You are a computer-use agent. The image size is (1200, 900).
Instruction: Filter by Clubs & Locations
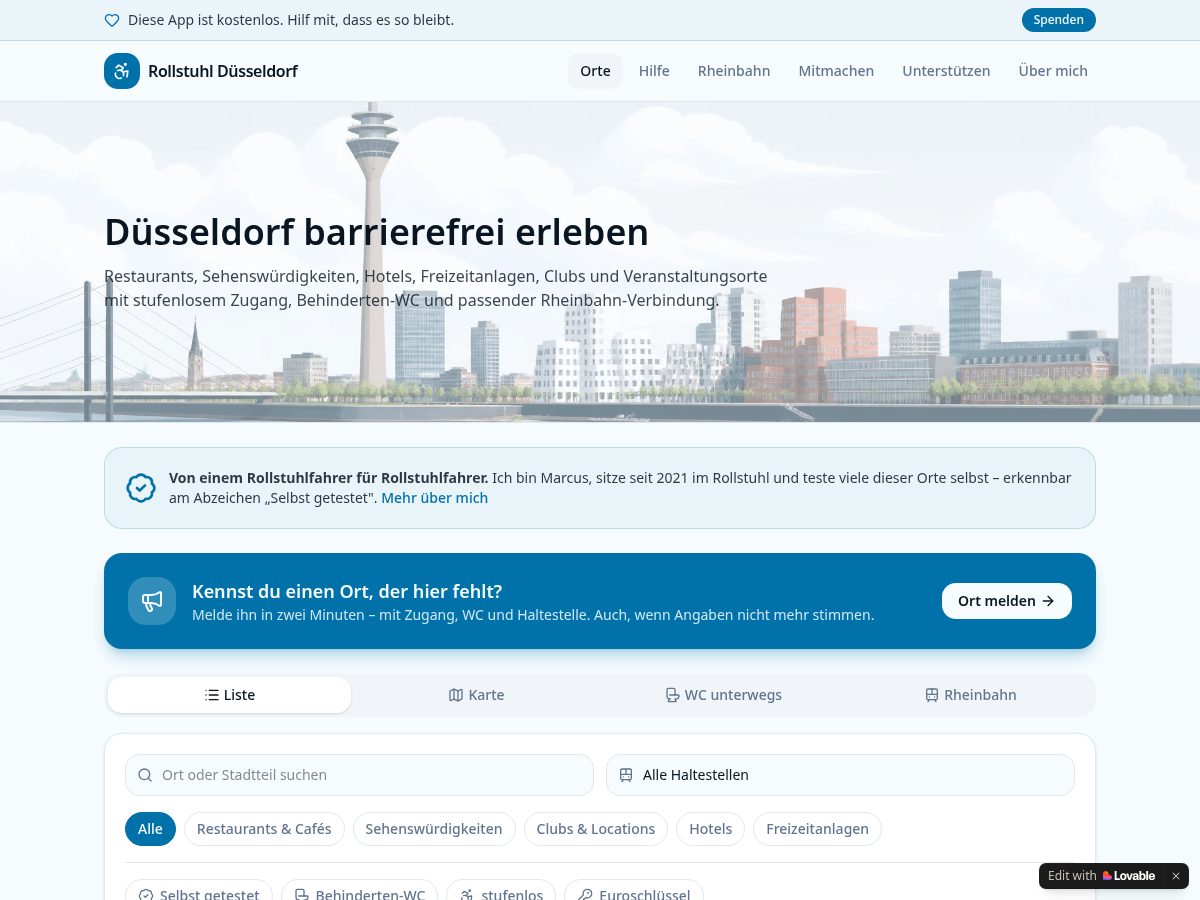pyautogui.click(x=596, y=829)
